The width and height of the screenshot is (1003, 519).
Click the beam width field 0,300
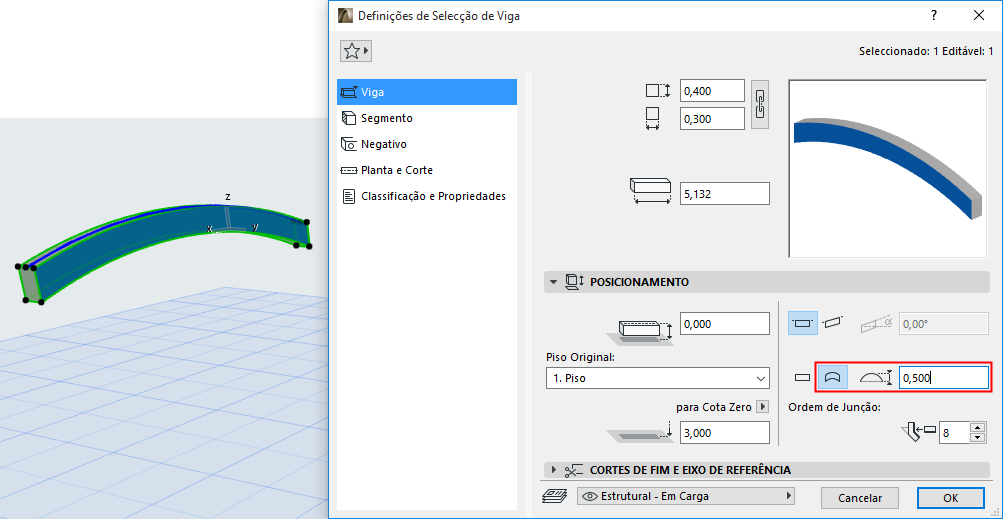(712, 119)
